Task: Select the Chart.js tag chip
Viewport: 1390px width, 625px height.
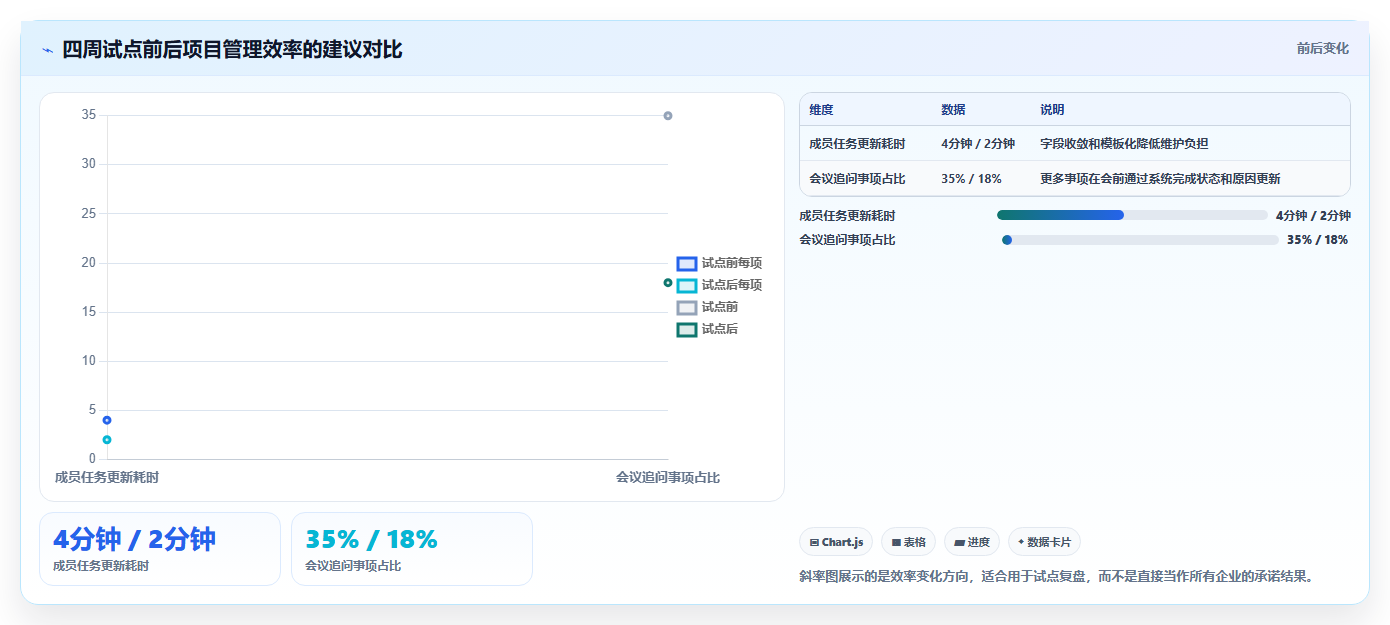Action: (836, 542)
